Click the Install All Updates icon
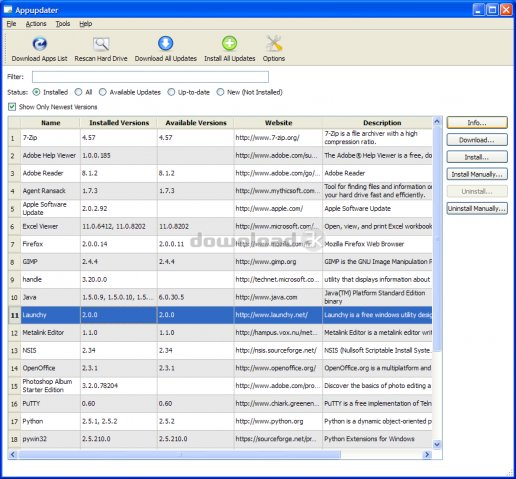Viewport: 516px width, 479px height. tap(229, 43)
